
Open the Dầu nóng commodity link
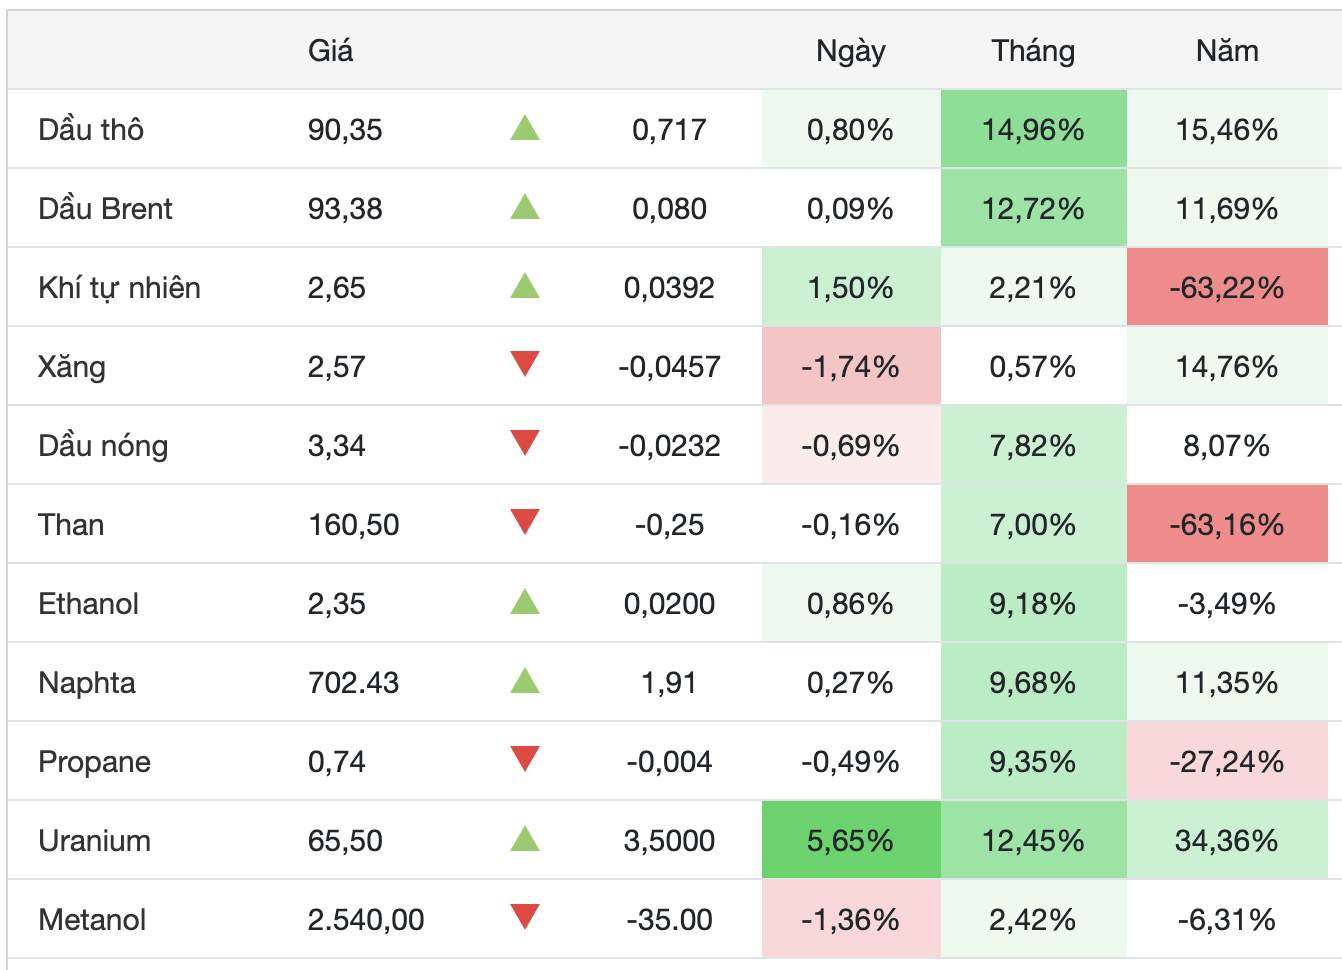coord(103,445)
